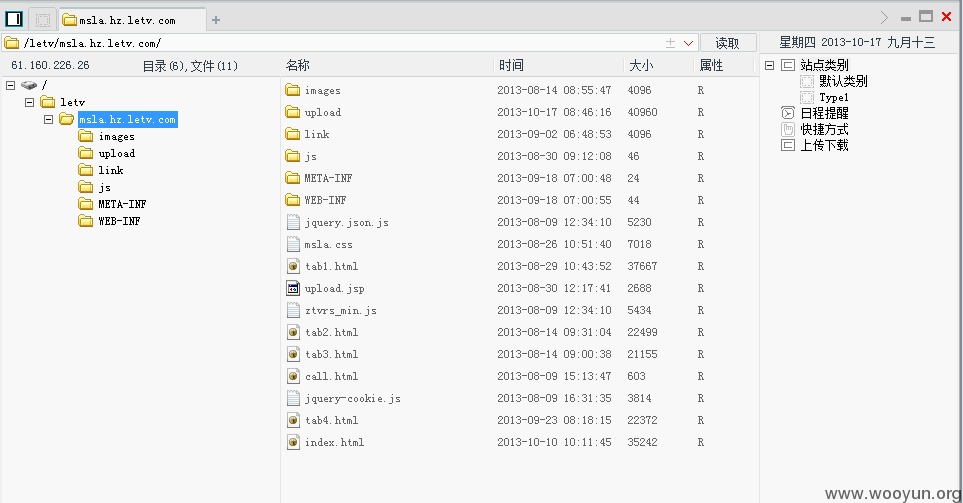
Task: Select the images folder in left tree
Action: click(x=117, y=136)
